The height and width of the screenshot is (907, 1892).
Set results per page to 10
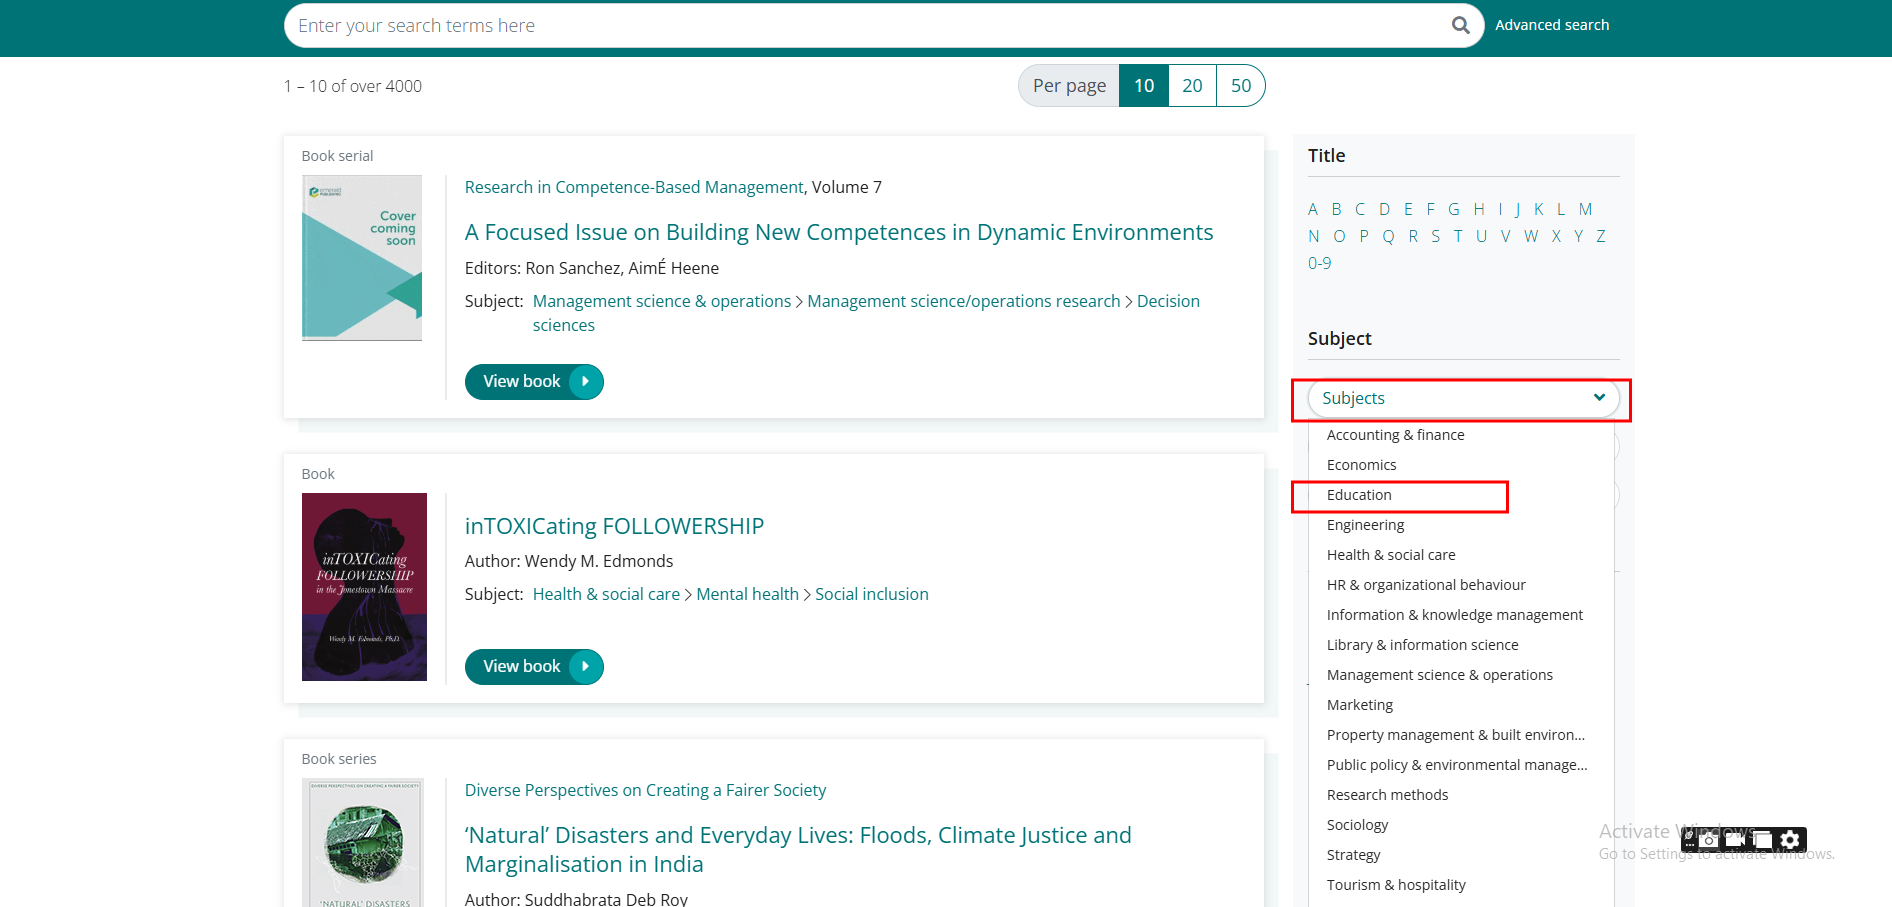pyautogui.click(x=1144, y=86)
